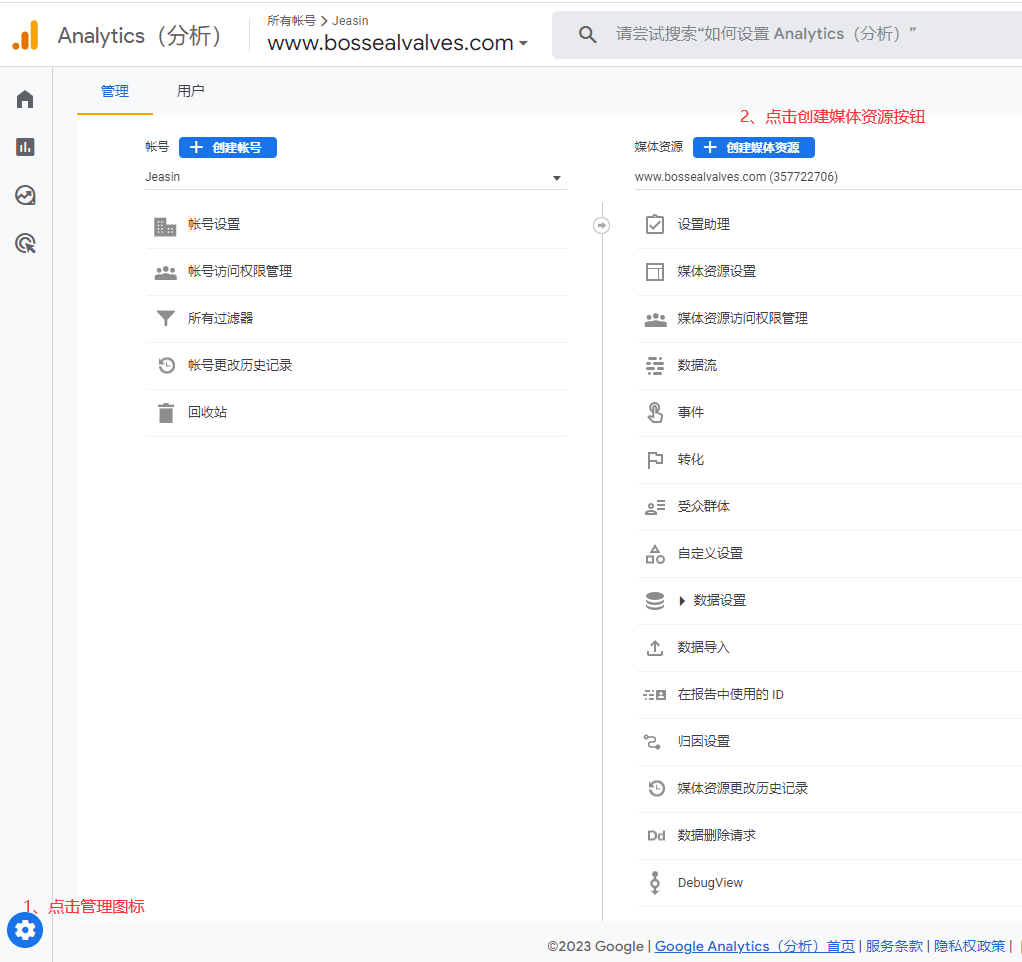Click the checklist icon for 设置助理
1022x962 pixels.
point(654,224)
